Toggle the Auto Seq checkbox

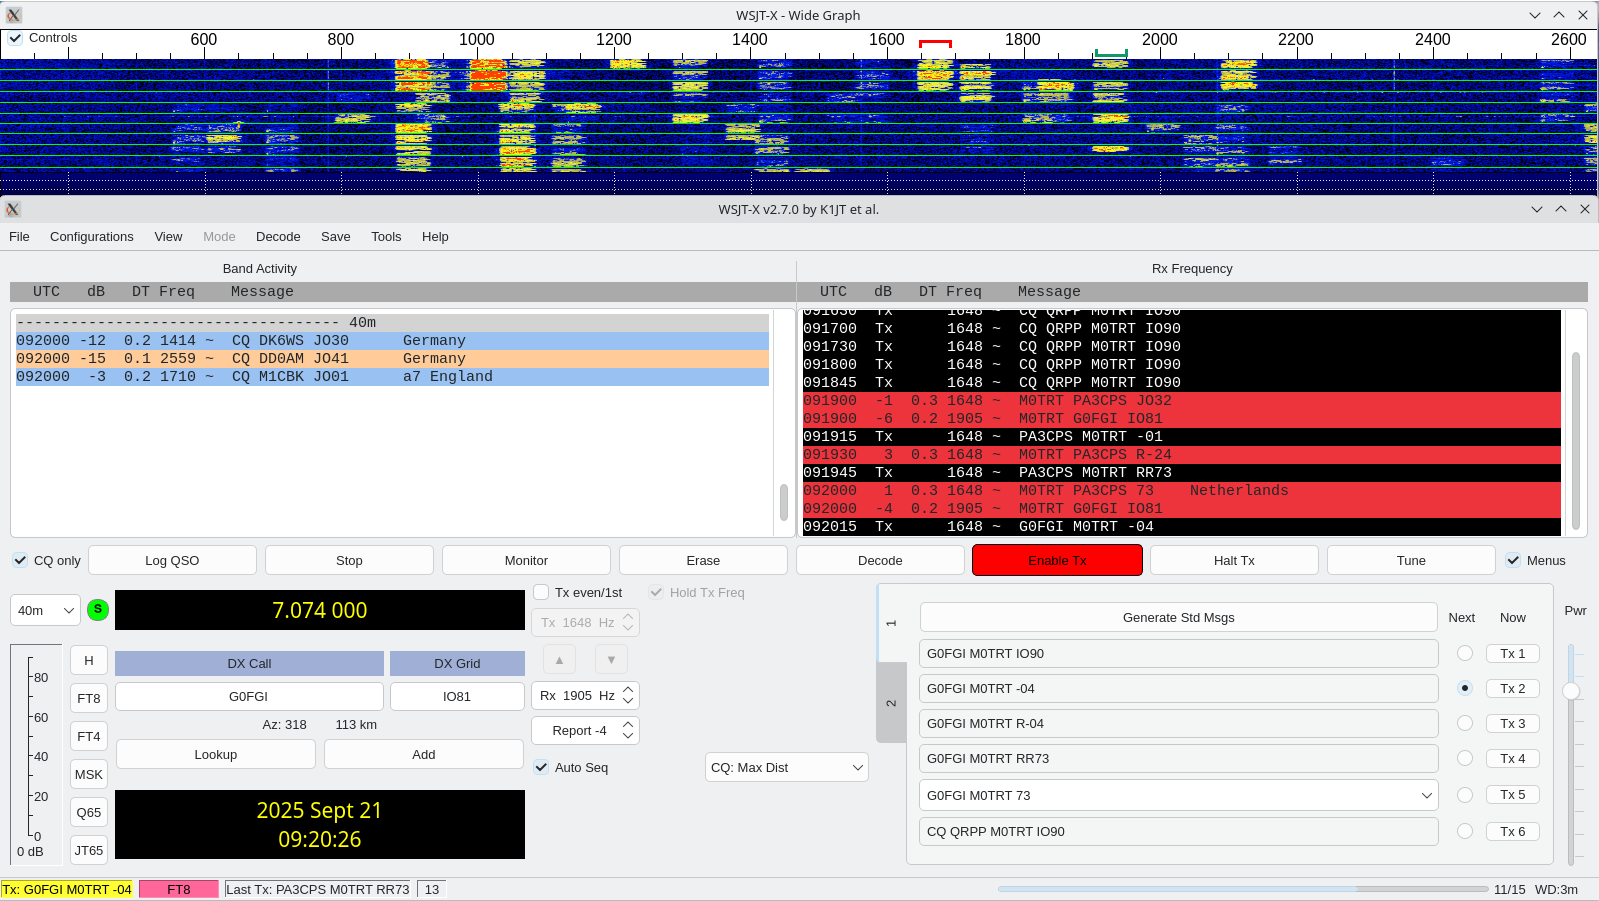tap(541, 767)
